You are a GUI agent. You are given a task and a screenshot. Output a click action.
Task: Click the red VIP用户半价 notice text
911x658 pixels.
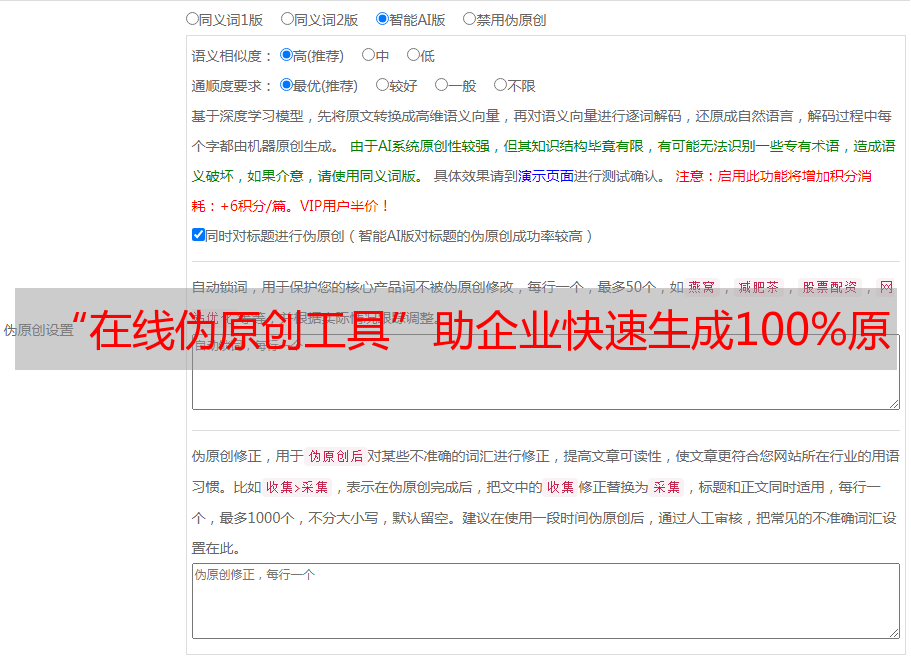345,206
